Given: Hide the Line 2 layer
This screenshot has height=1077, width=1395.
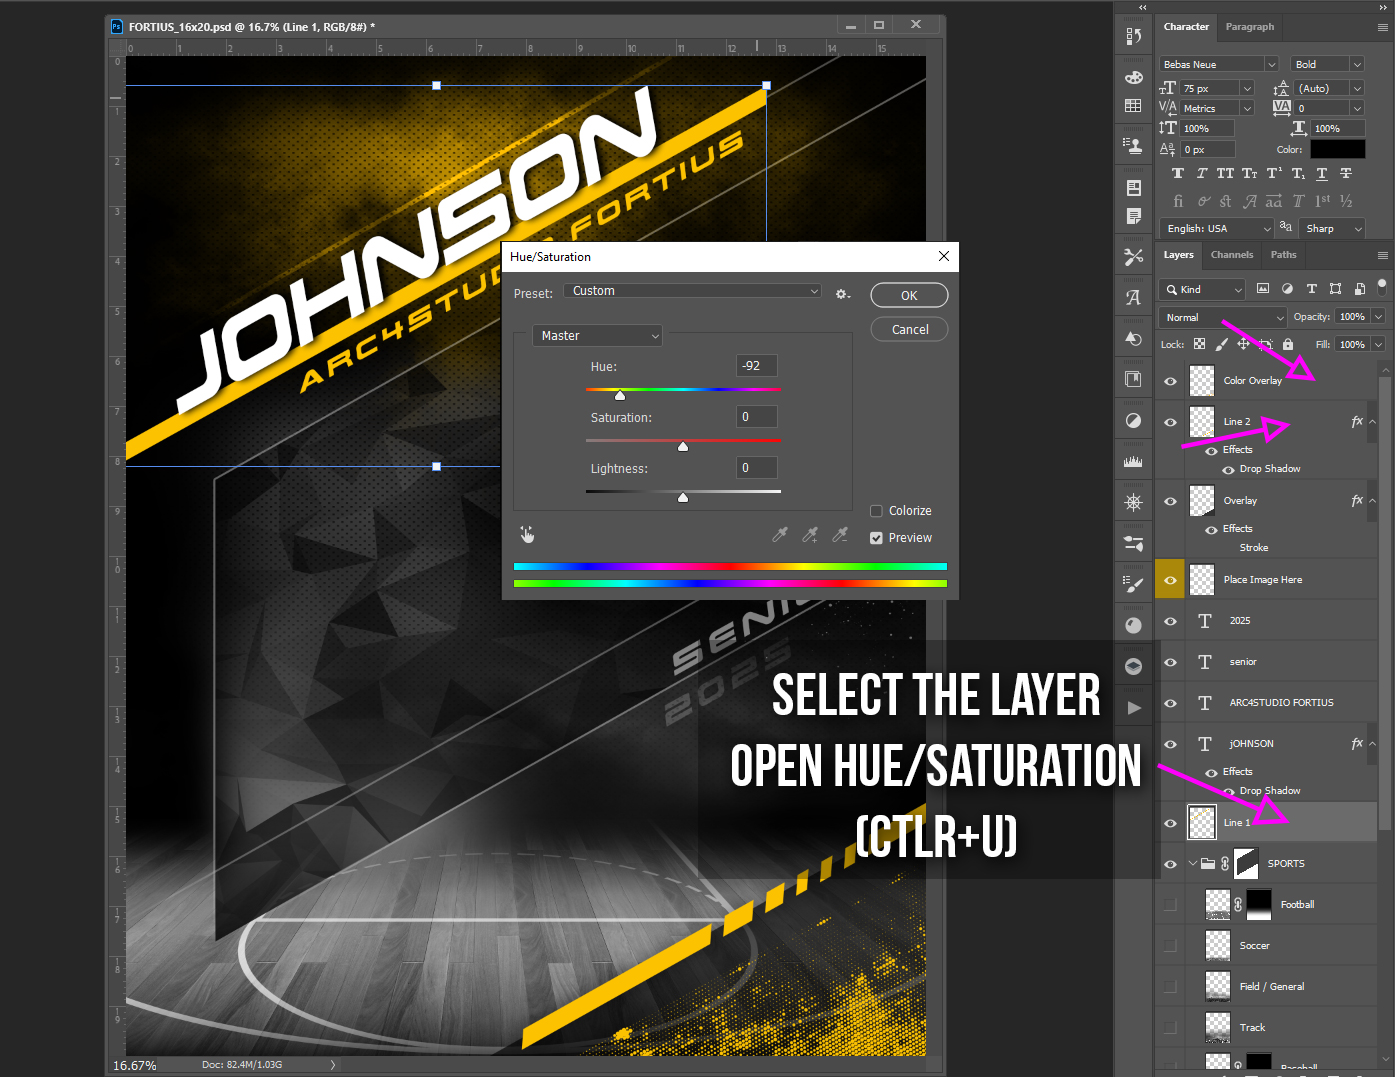Looking at the screenshot, I should tap(1170, 422).
